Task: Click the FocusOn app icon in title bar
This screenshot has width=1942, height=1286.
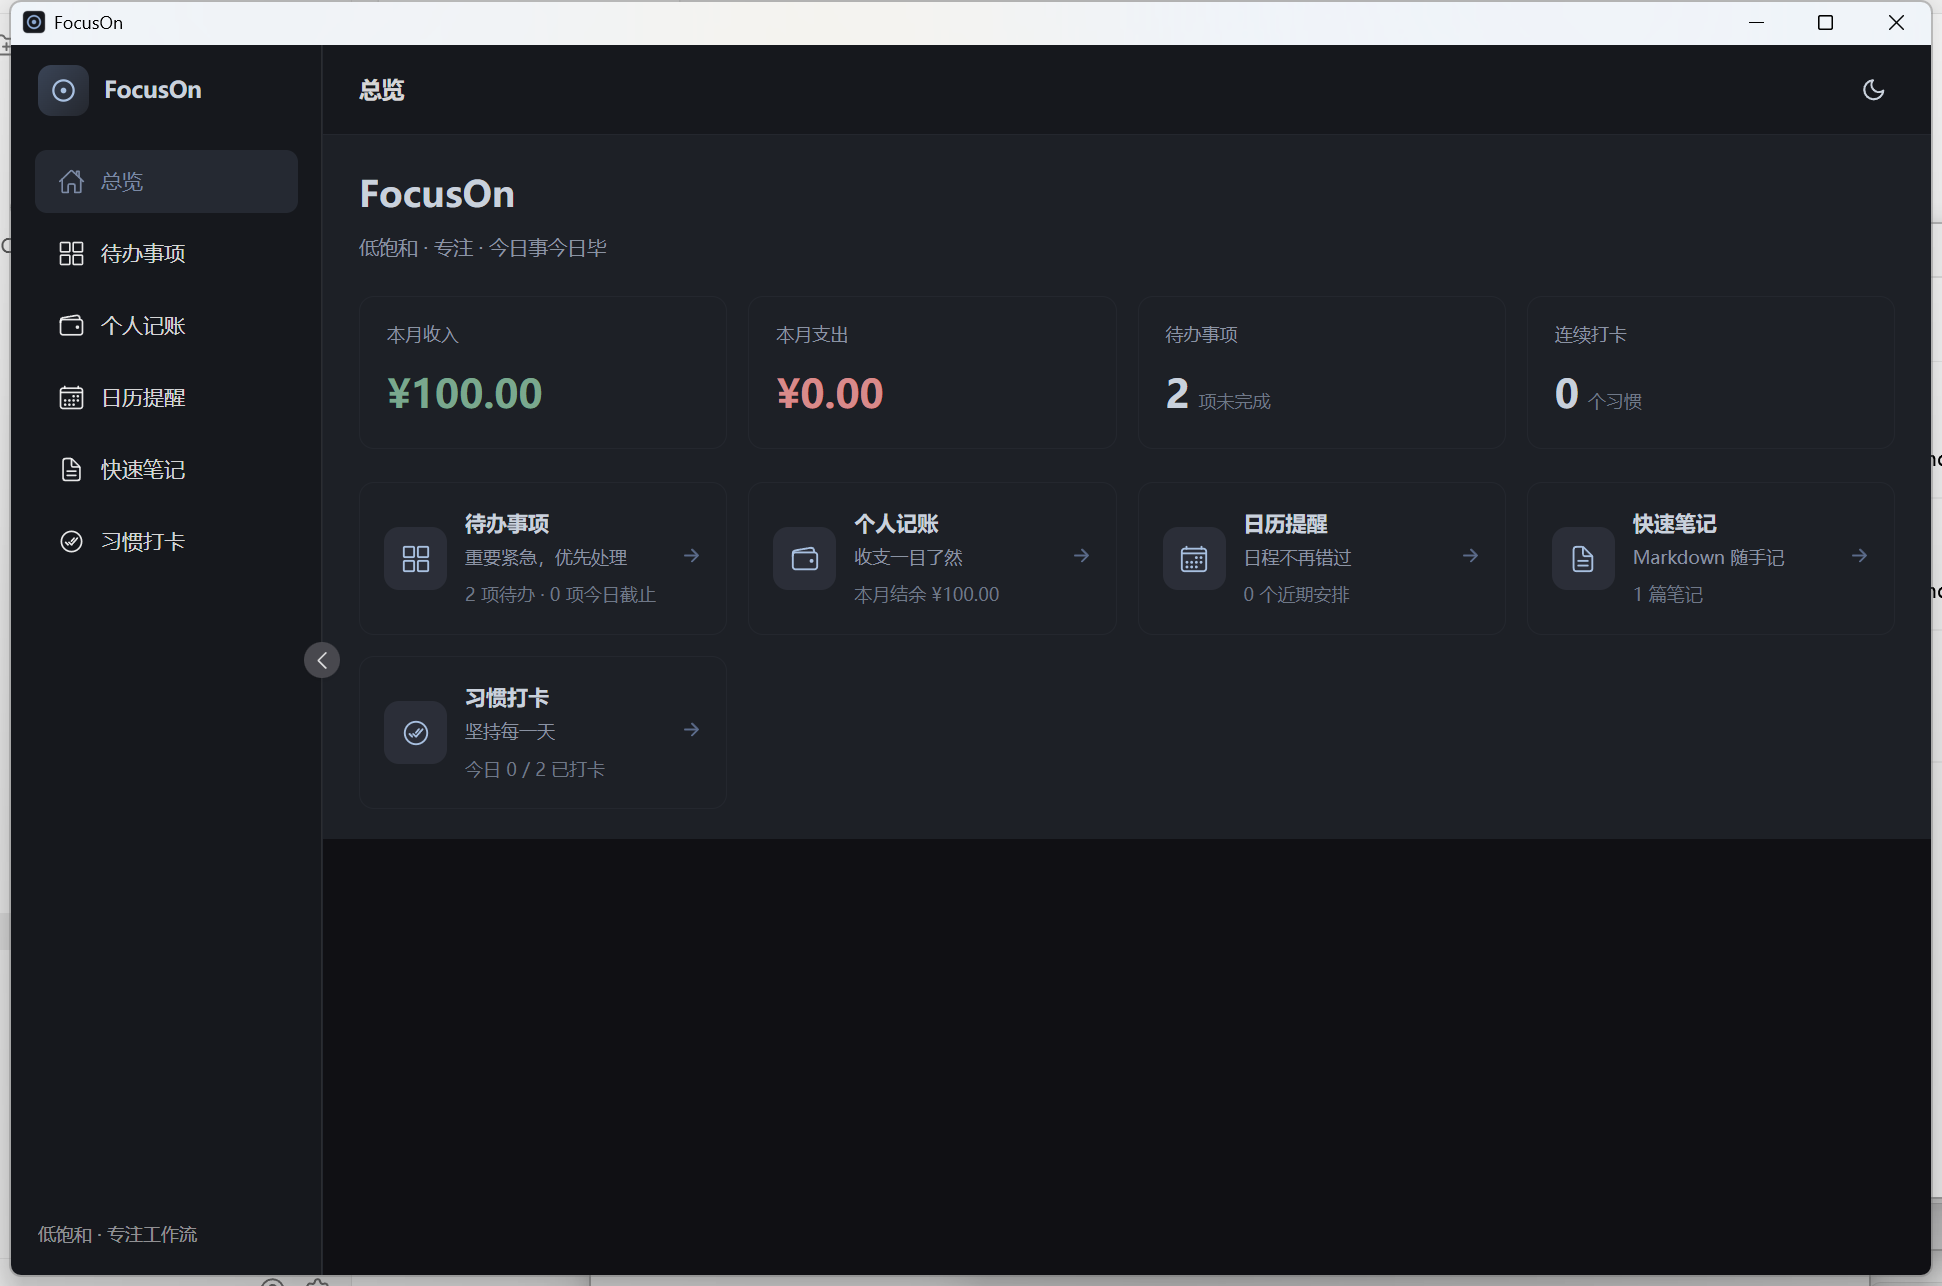Action: (34, 22)
